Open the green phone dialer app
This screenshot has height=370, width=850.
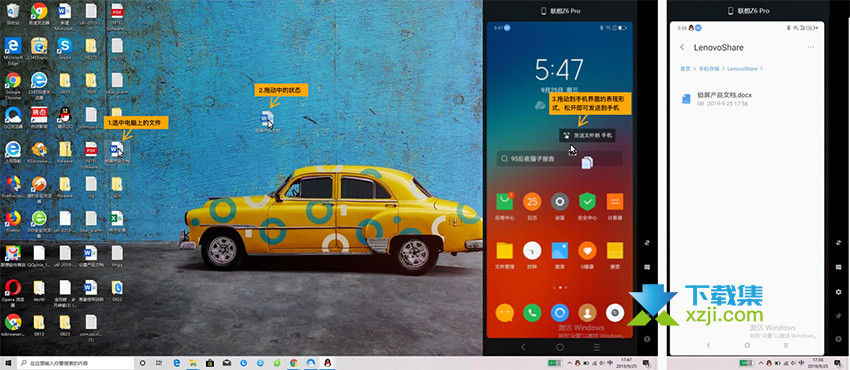(x=532, y=313)
